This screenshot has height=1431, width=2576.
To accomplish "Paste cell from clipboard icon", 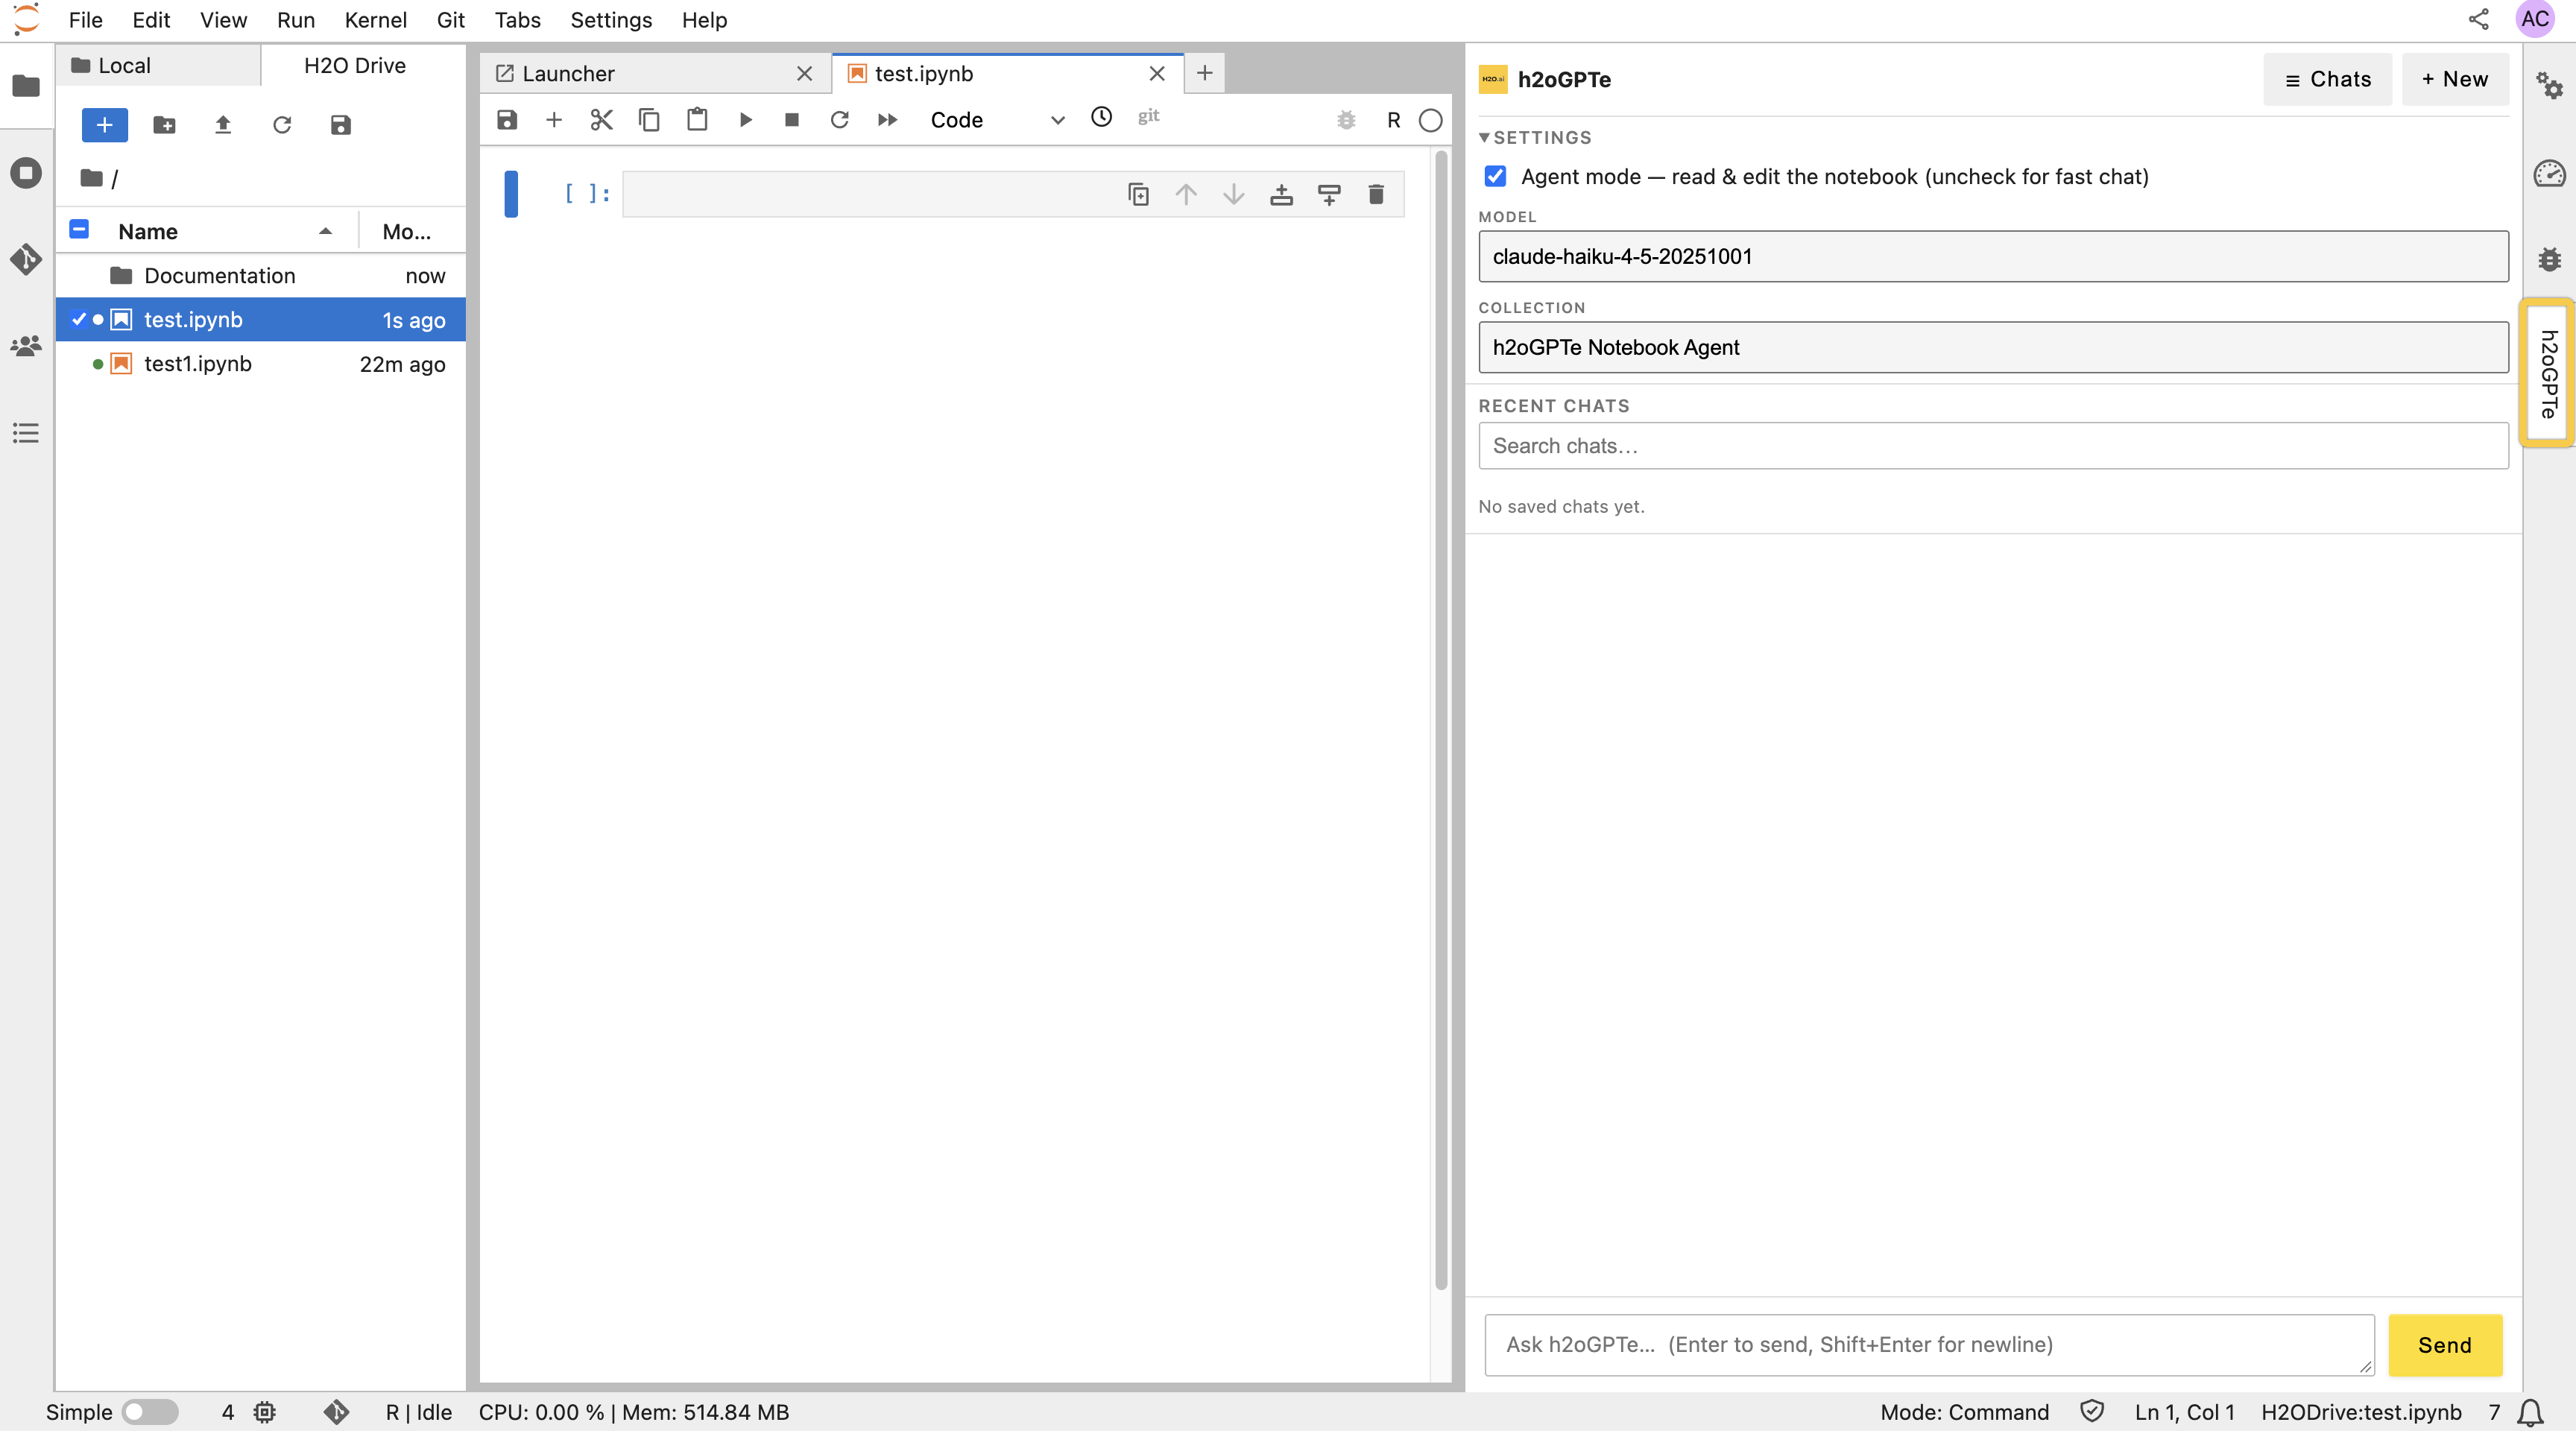I will pos(697,120).
